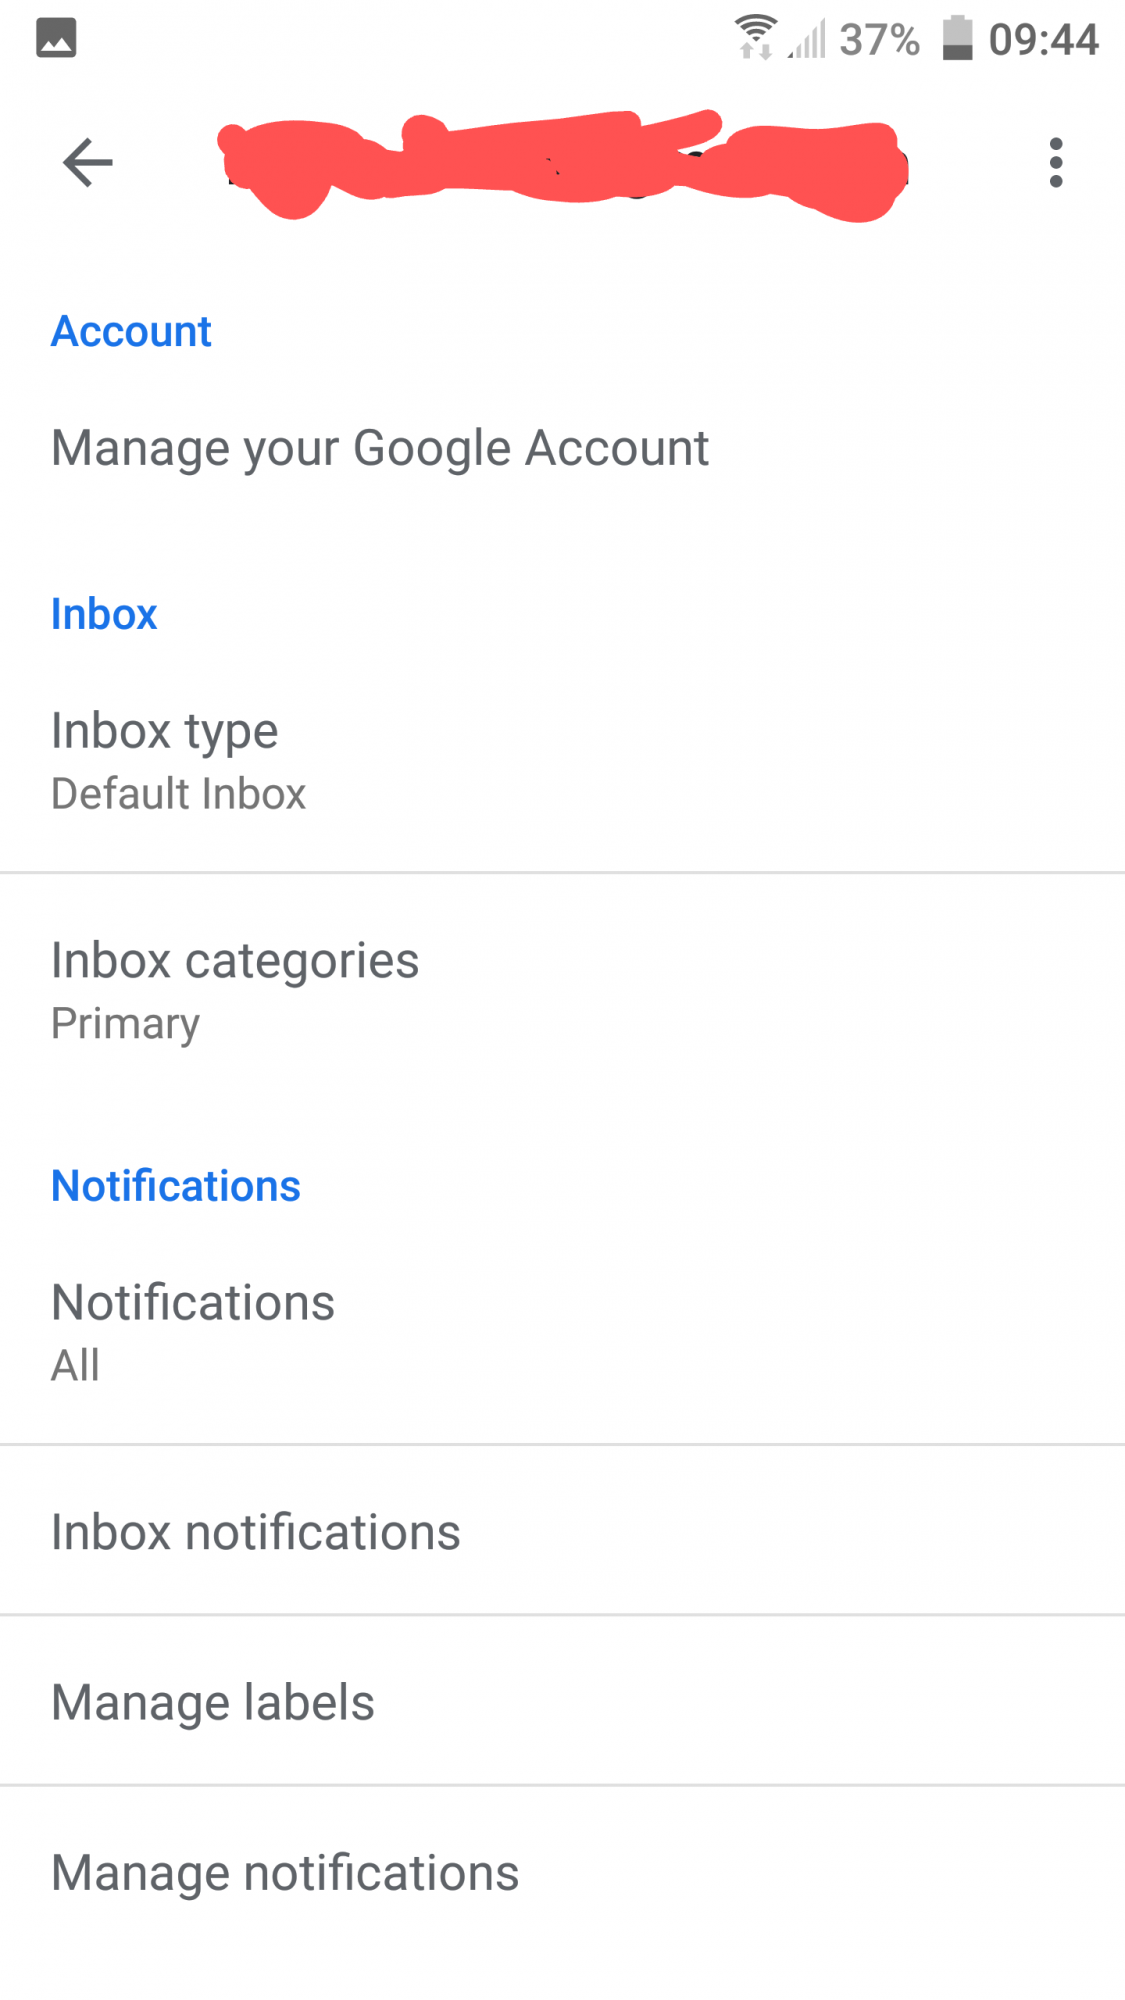Tap the Wi-Fi status icon
The width and height of the screenshot is (1125, 2000).
coord(756,38)
